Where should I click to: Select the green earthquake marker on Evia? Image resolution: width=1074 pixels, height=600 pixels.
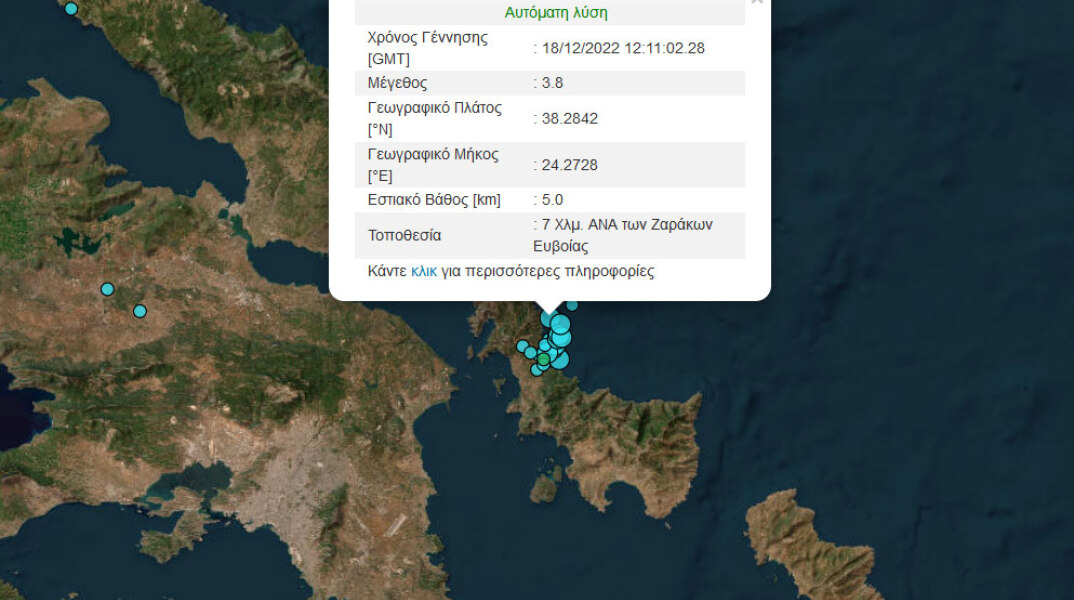tap(543, 359)
